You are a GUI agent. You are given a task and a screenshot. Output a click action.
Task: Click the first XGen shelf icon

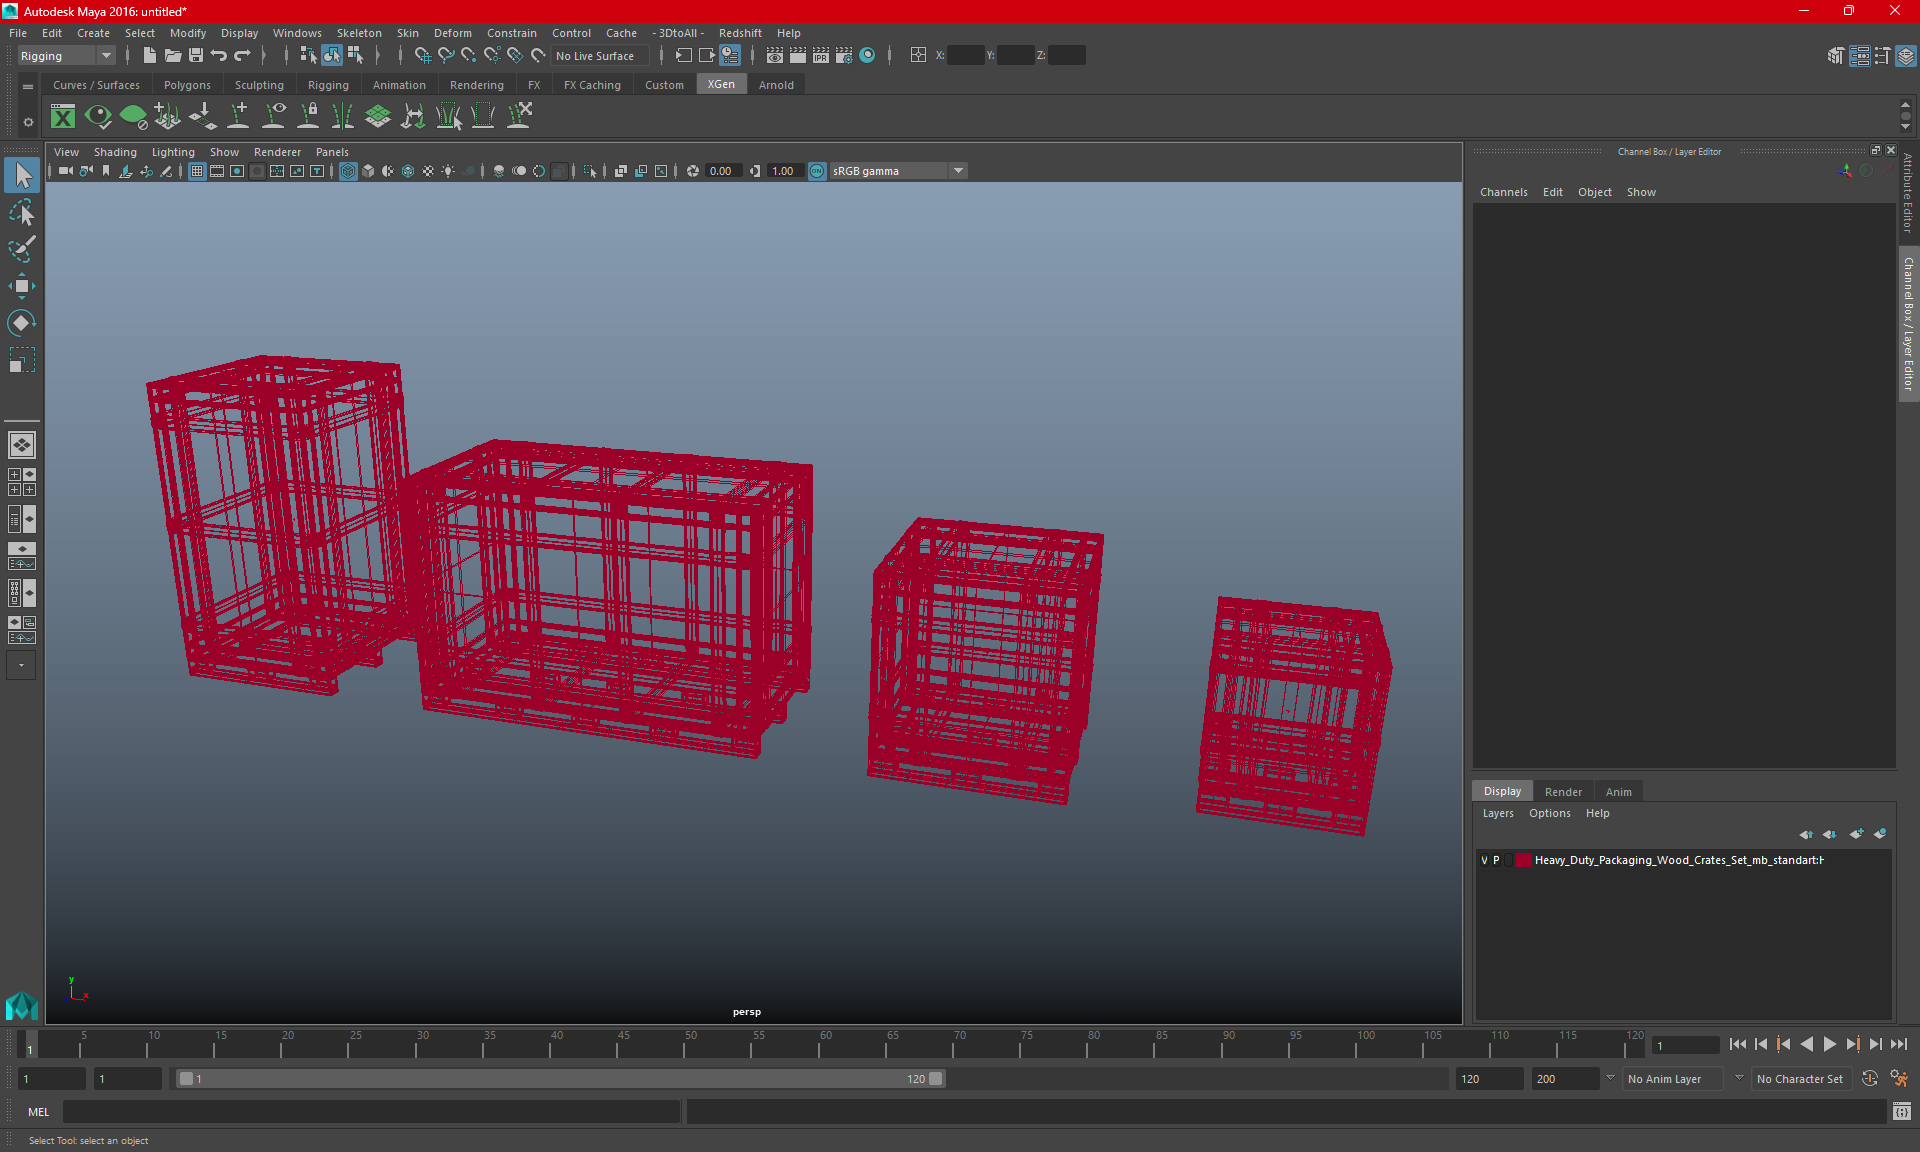[63, 117]
